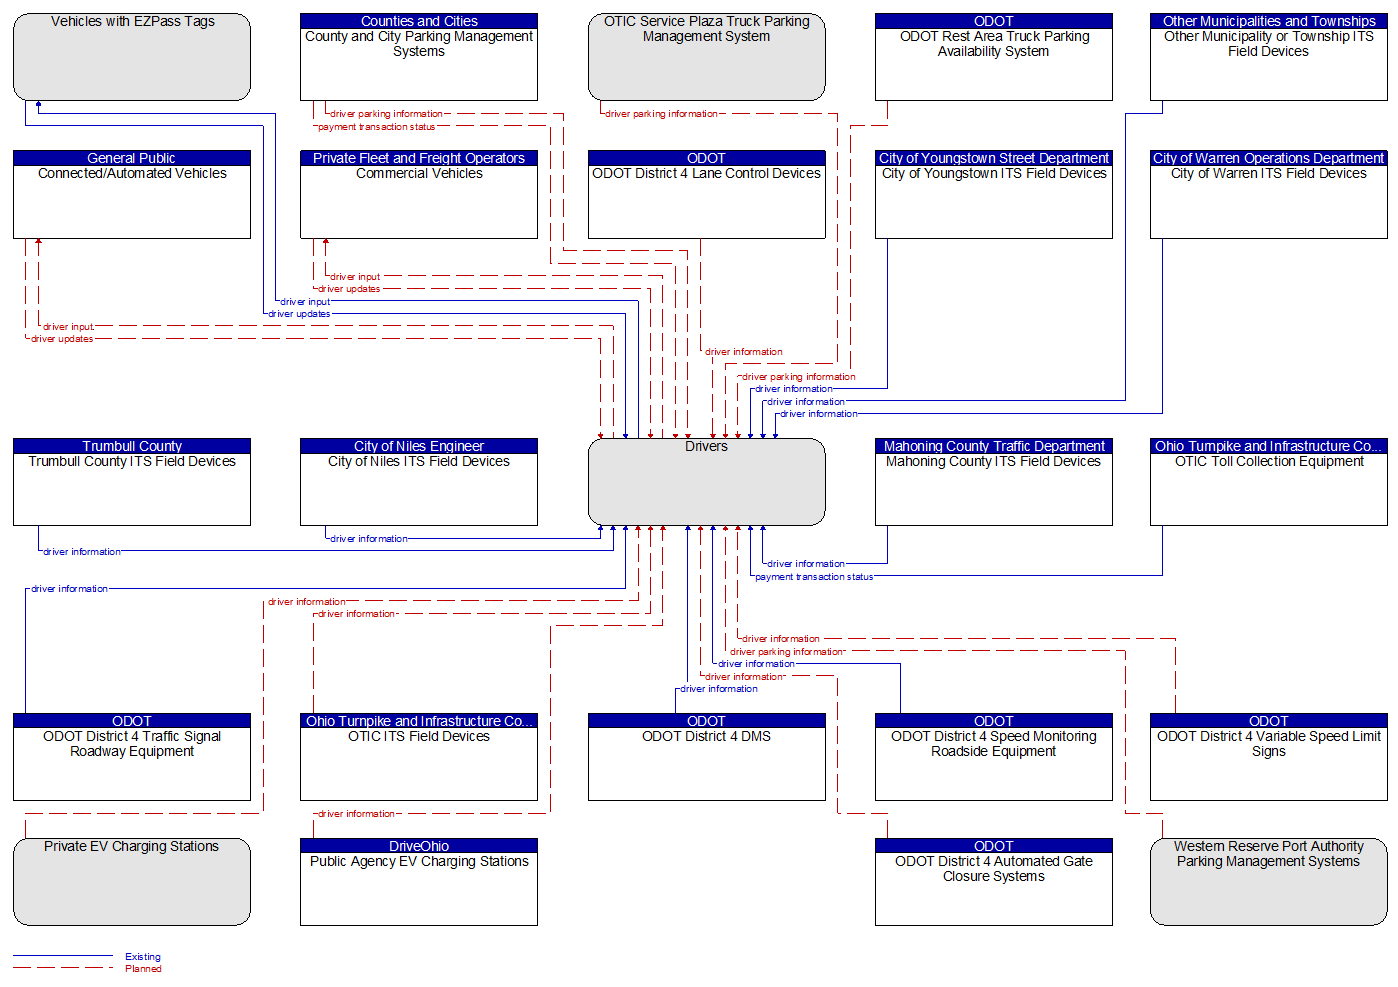Open Western Reserve Port Authority Parking Management Systems
The width and height of the screenshot is (1398, 987).
click(1269, 882)
